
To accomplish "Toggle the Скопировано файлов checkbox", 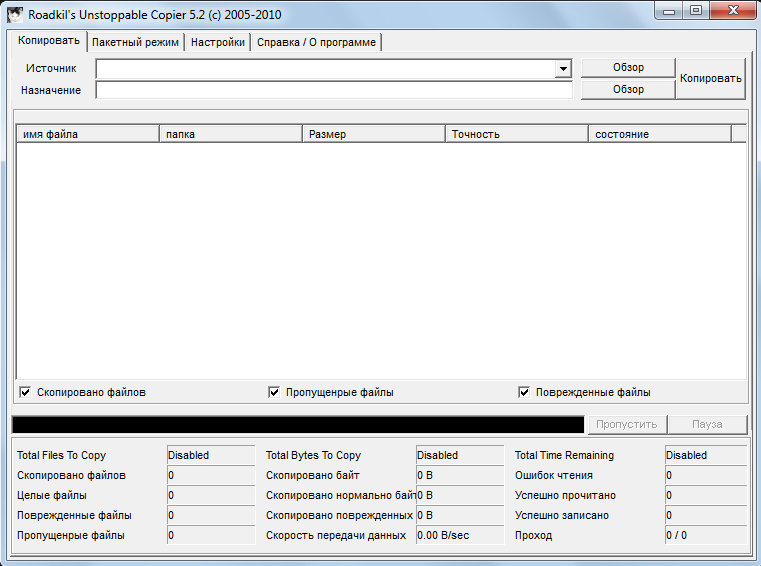I will point(25,392).
